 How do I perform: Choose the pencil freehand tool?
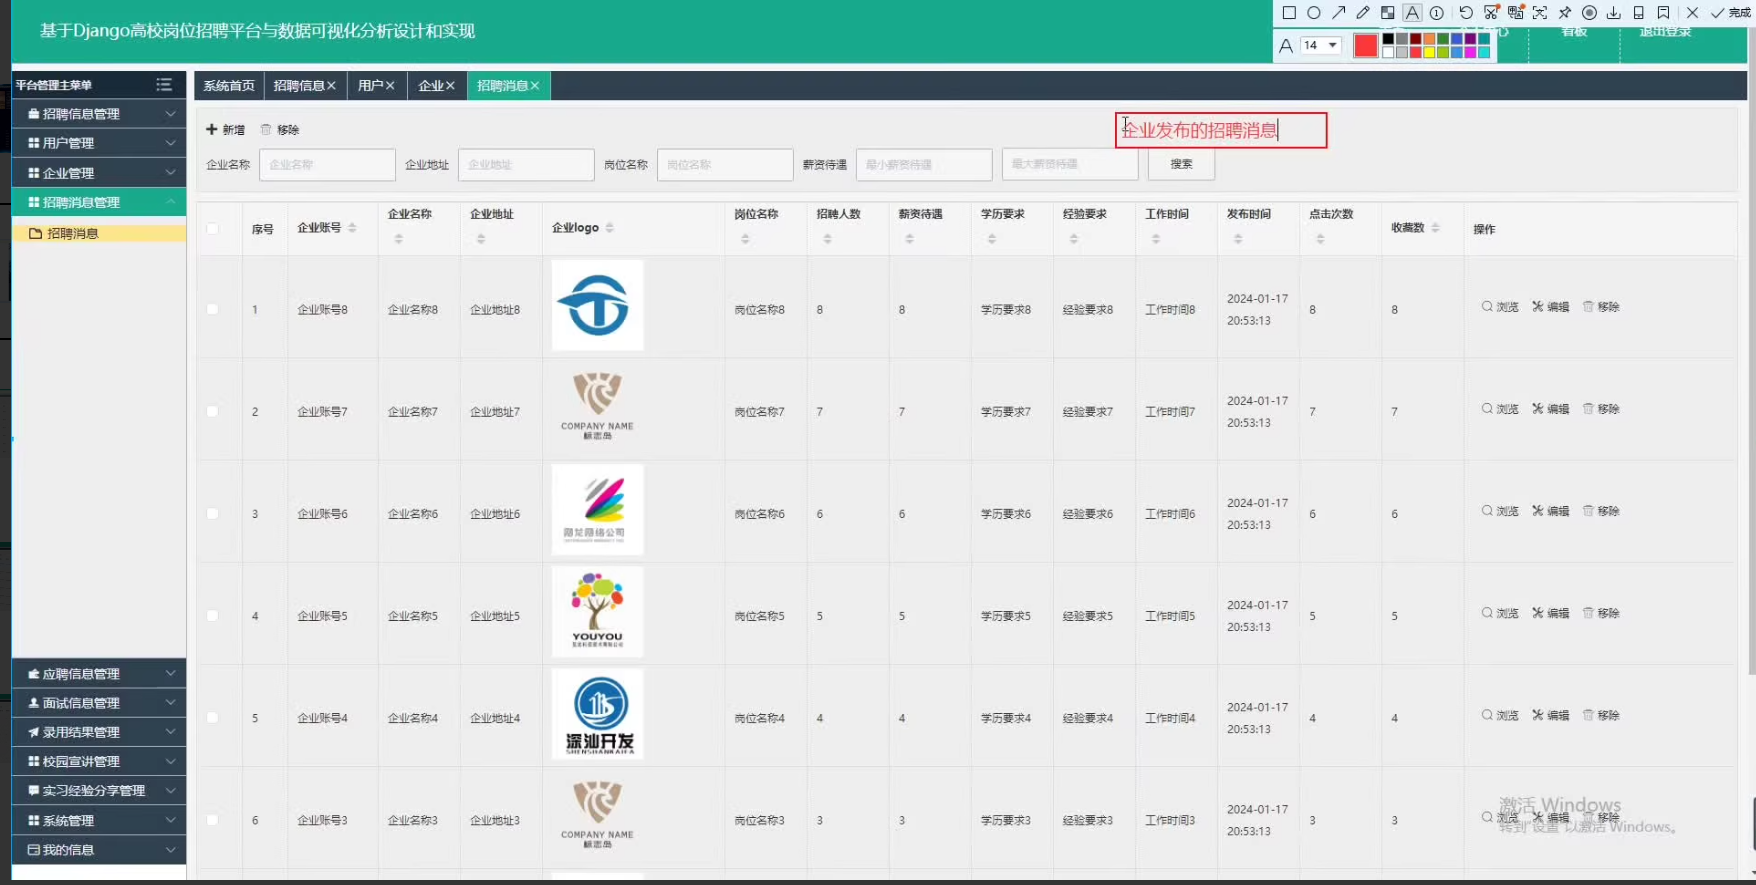click(x=1362, y=13)
